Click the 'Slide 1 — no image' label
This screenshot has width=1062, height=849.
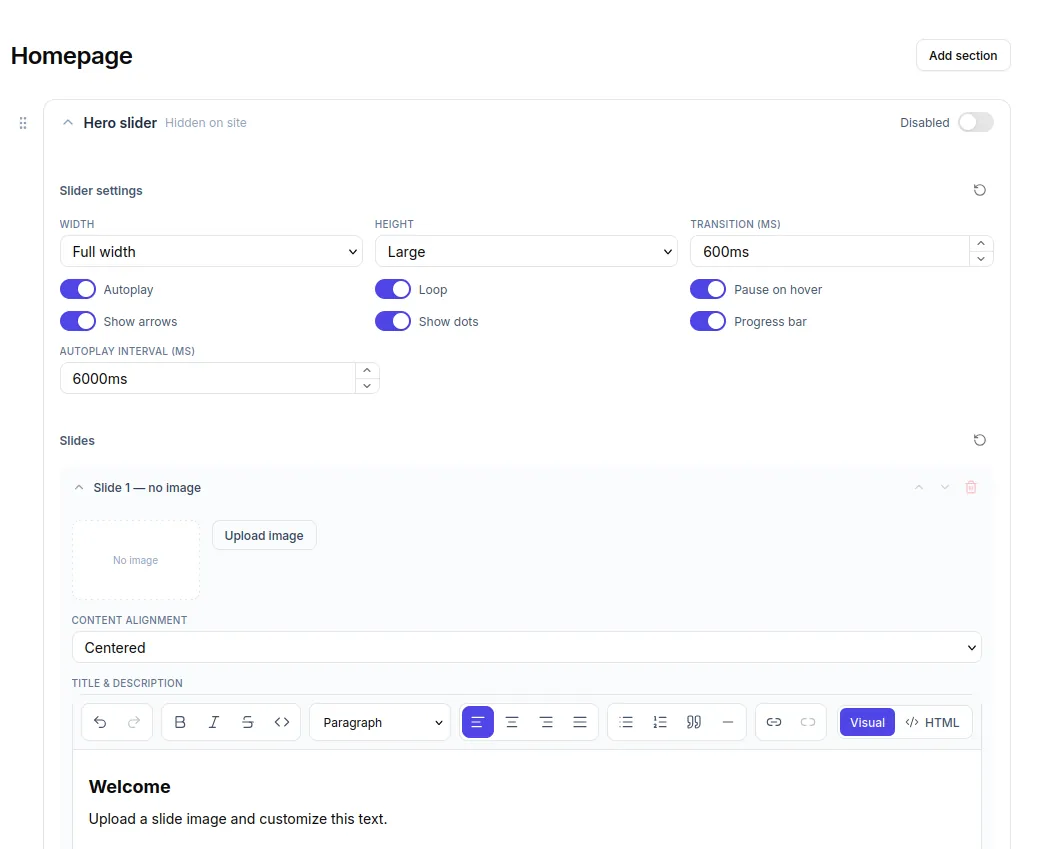[147, 487]
